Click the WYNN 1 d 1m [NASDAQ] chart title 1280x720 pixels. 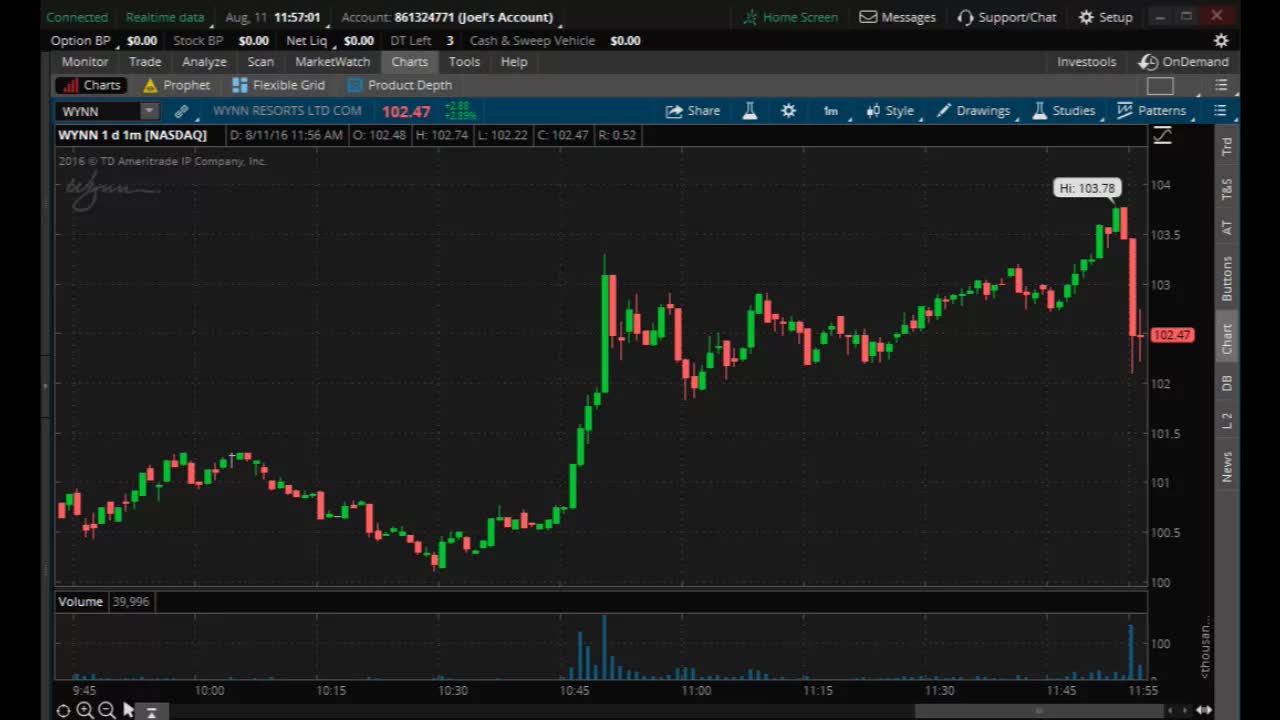click(x=132, y=135)
